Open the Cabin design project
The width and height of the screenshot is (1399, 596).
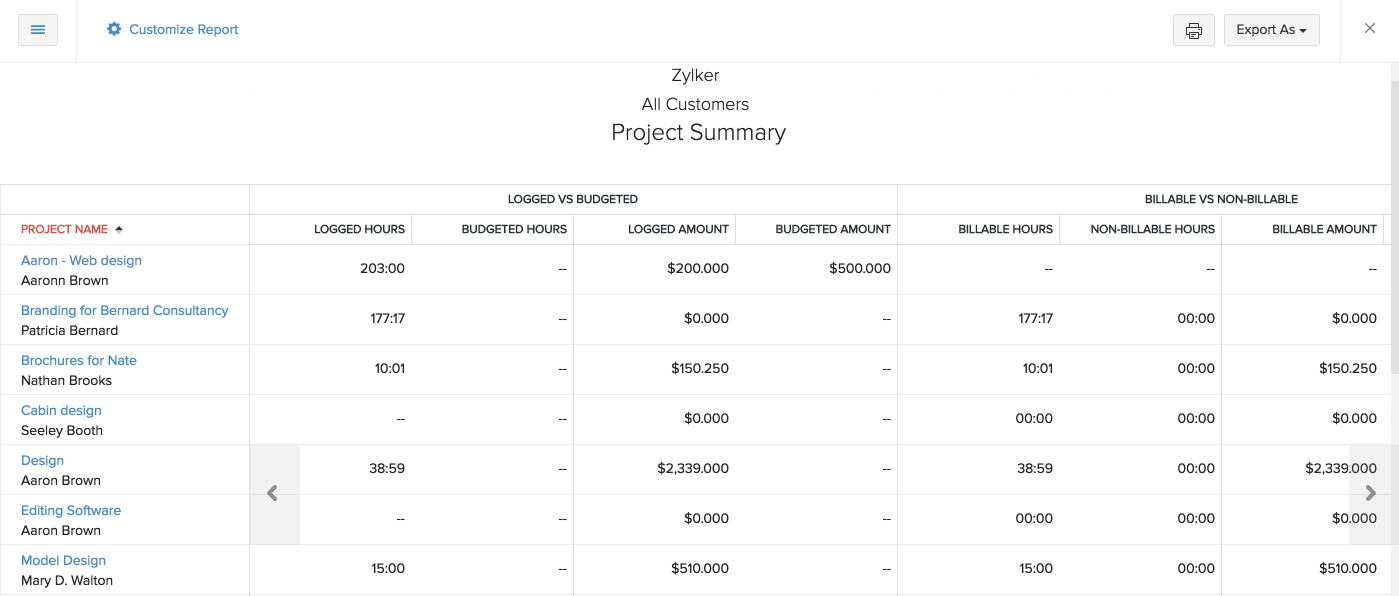pyautogui.click(x=61, y=410)
